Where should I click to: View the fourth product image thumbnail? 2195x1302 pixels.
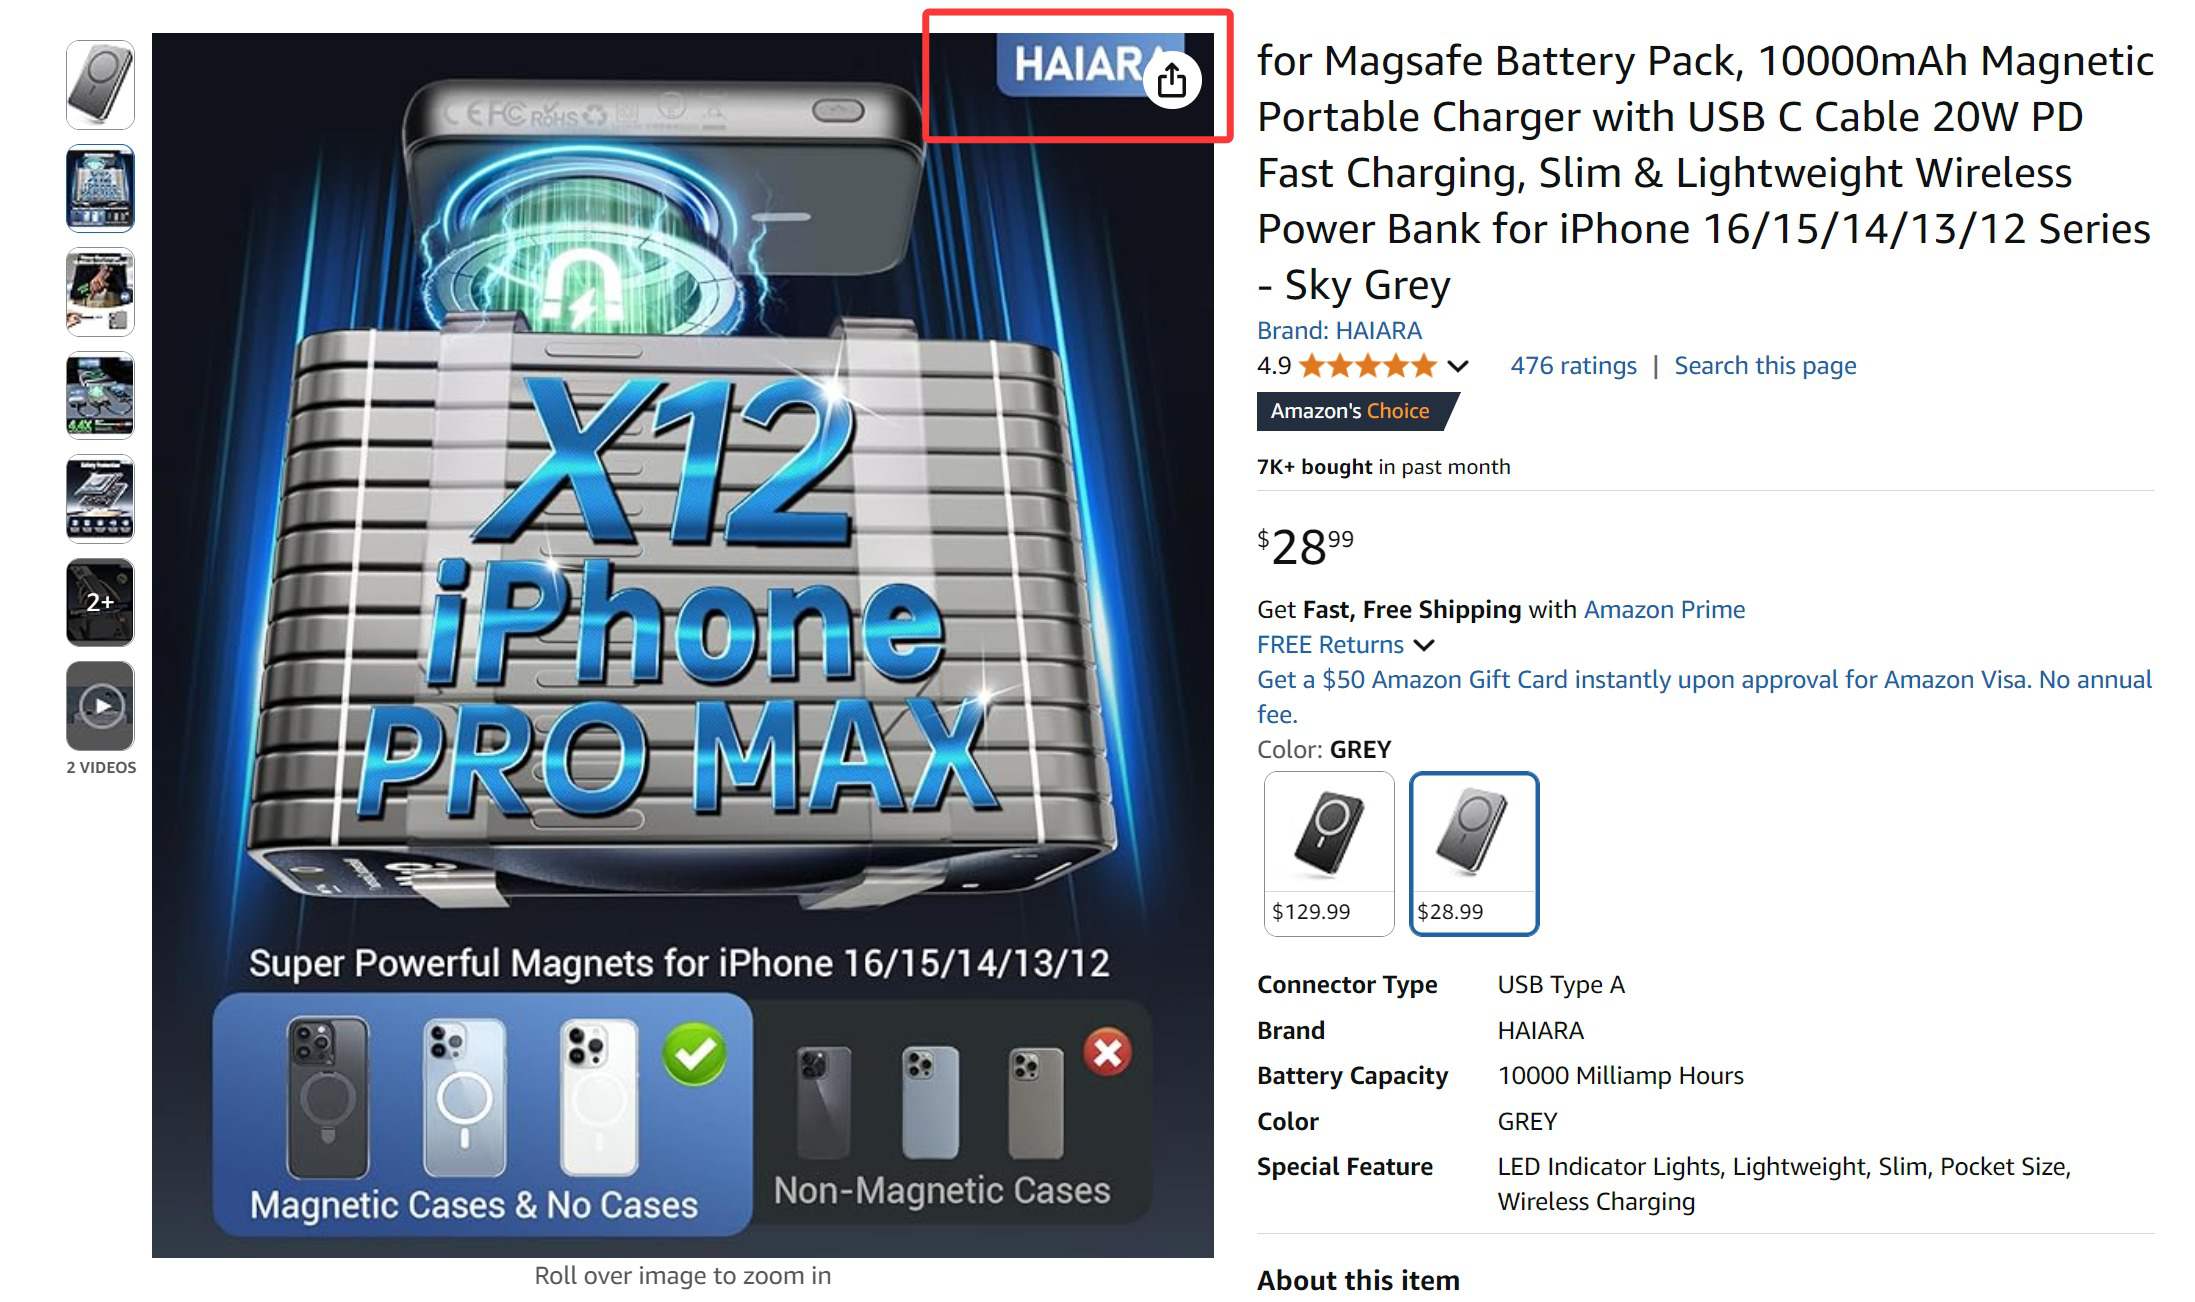(x=100, y=395)
